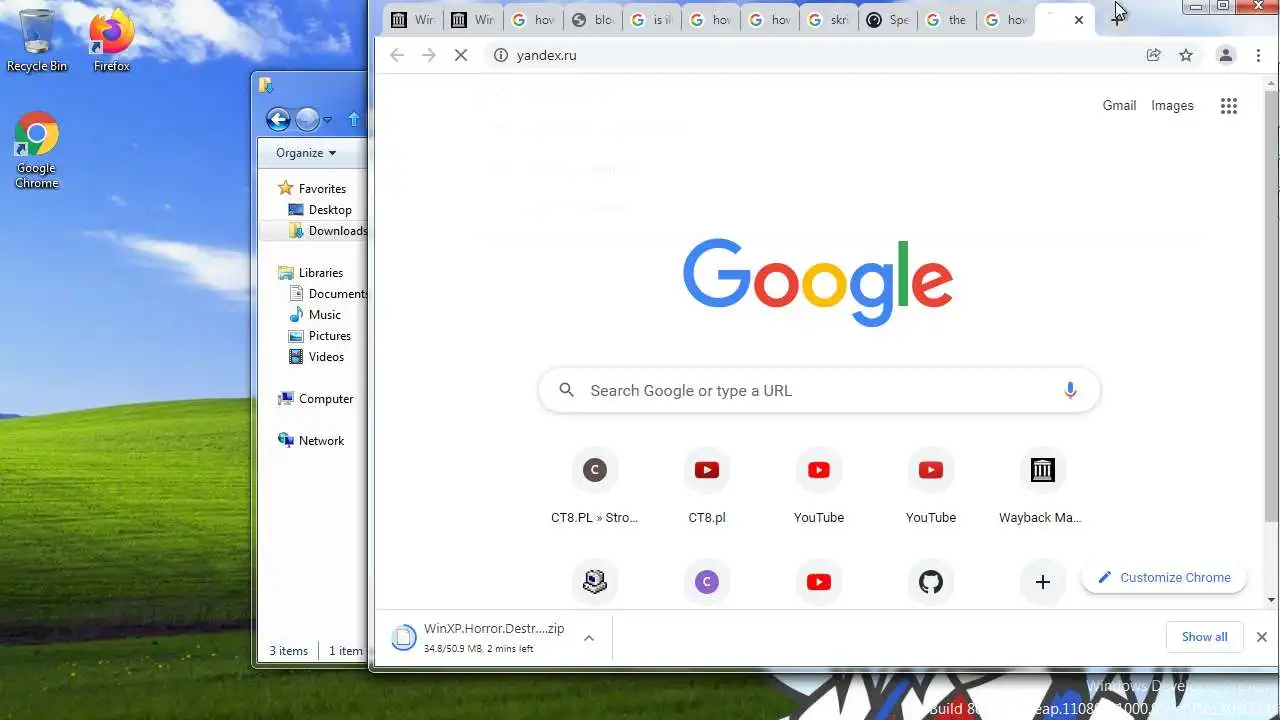Click Show all downloads button
The image size is (1280, 720).
[1204, 637]
